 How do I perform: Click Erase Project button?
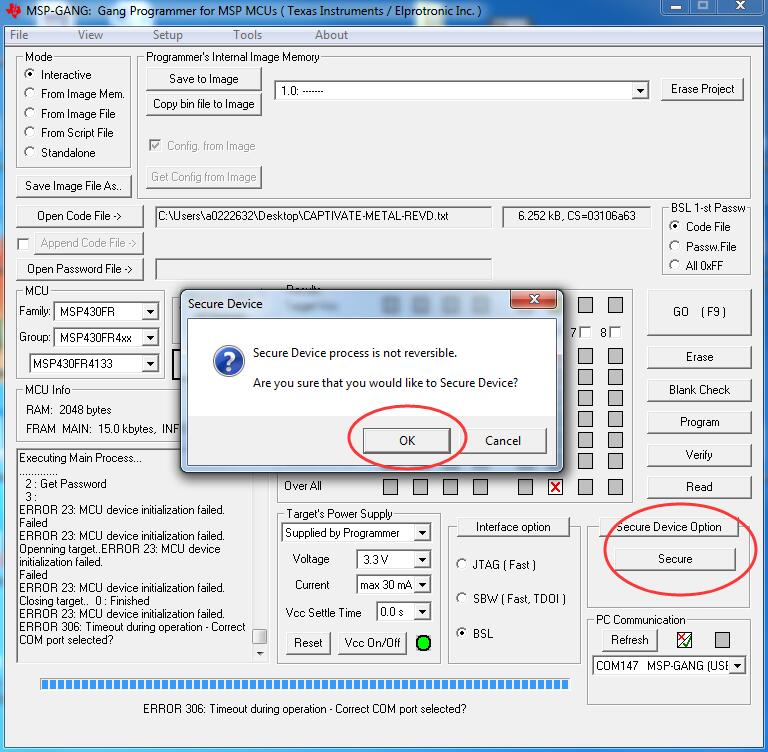702,89
